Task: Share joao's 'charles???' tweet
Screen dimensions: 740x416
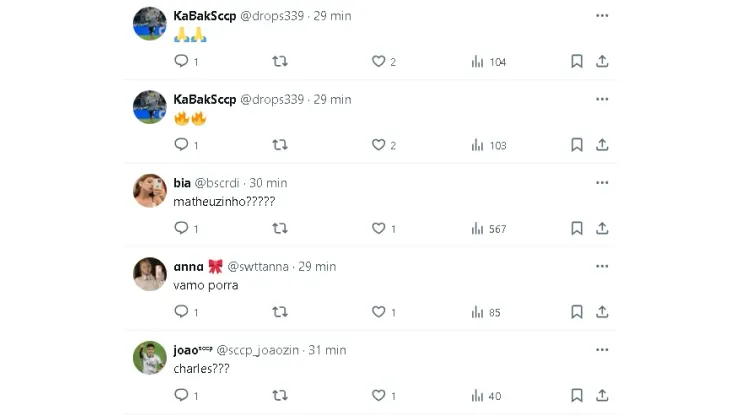Action: tap(602, 396)
